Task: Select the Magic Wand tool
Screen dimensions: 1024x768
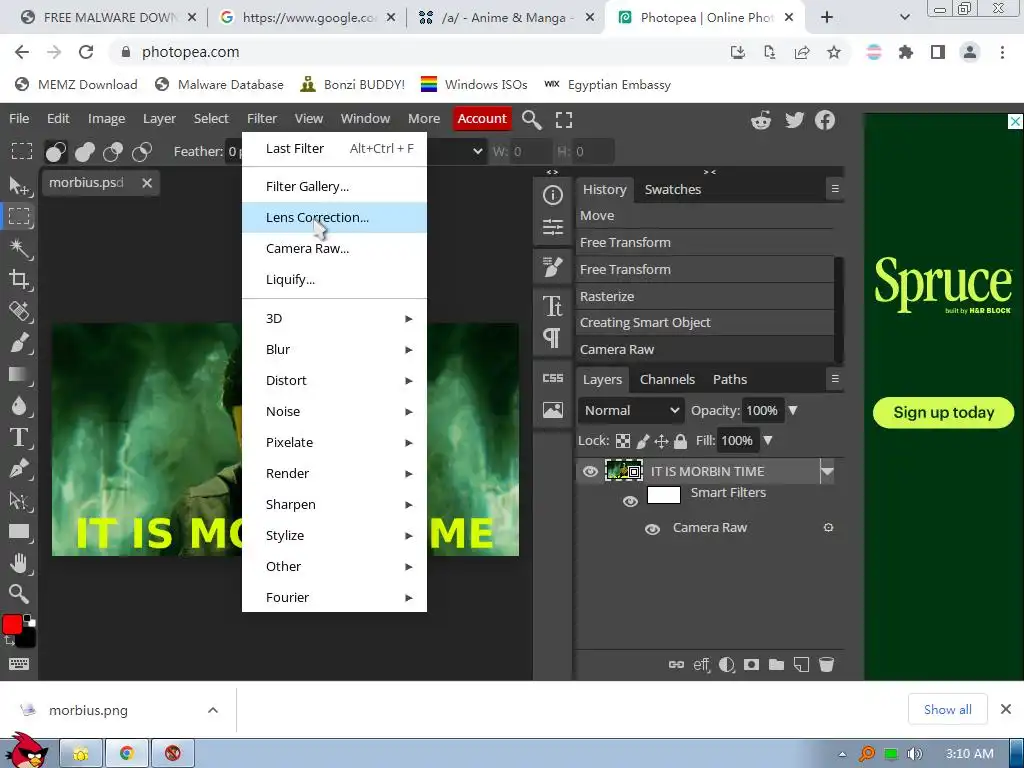Action: (x=19, y=248)
